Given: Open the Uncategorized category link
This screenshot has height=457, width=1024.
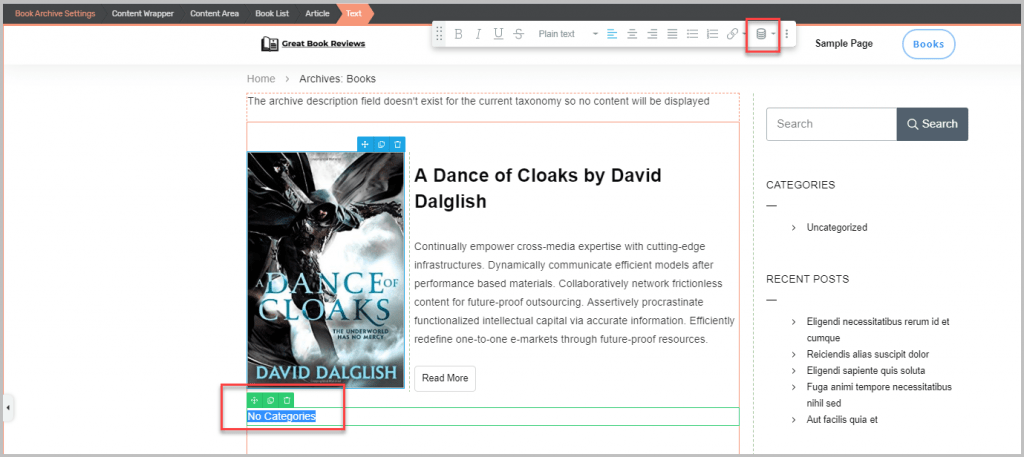Looking at the screenshot, I should [837, 228].
